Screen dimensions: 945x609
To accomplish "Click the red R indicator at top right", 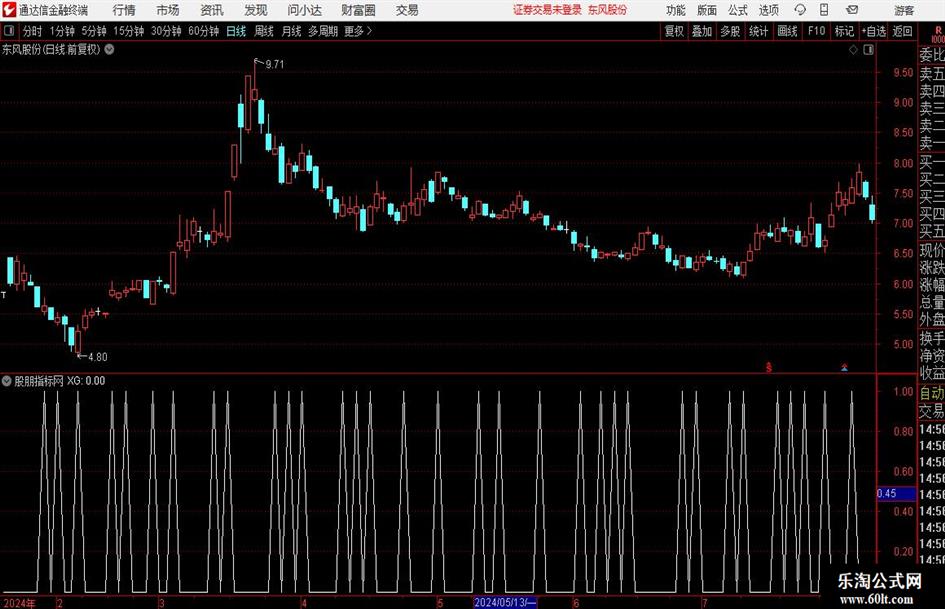I will point(938,31).
